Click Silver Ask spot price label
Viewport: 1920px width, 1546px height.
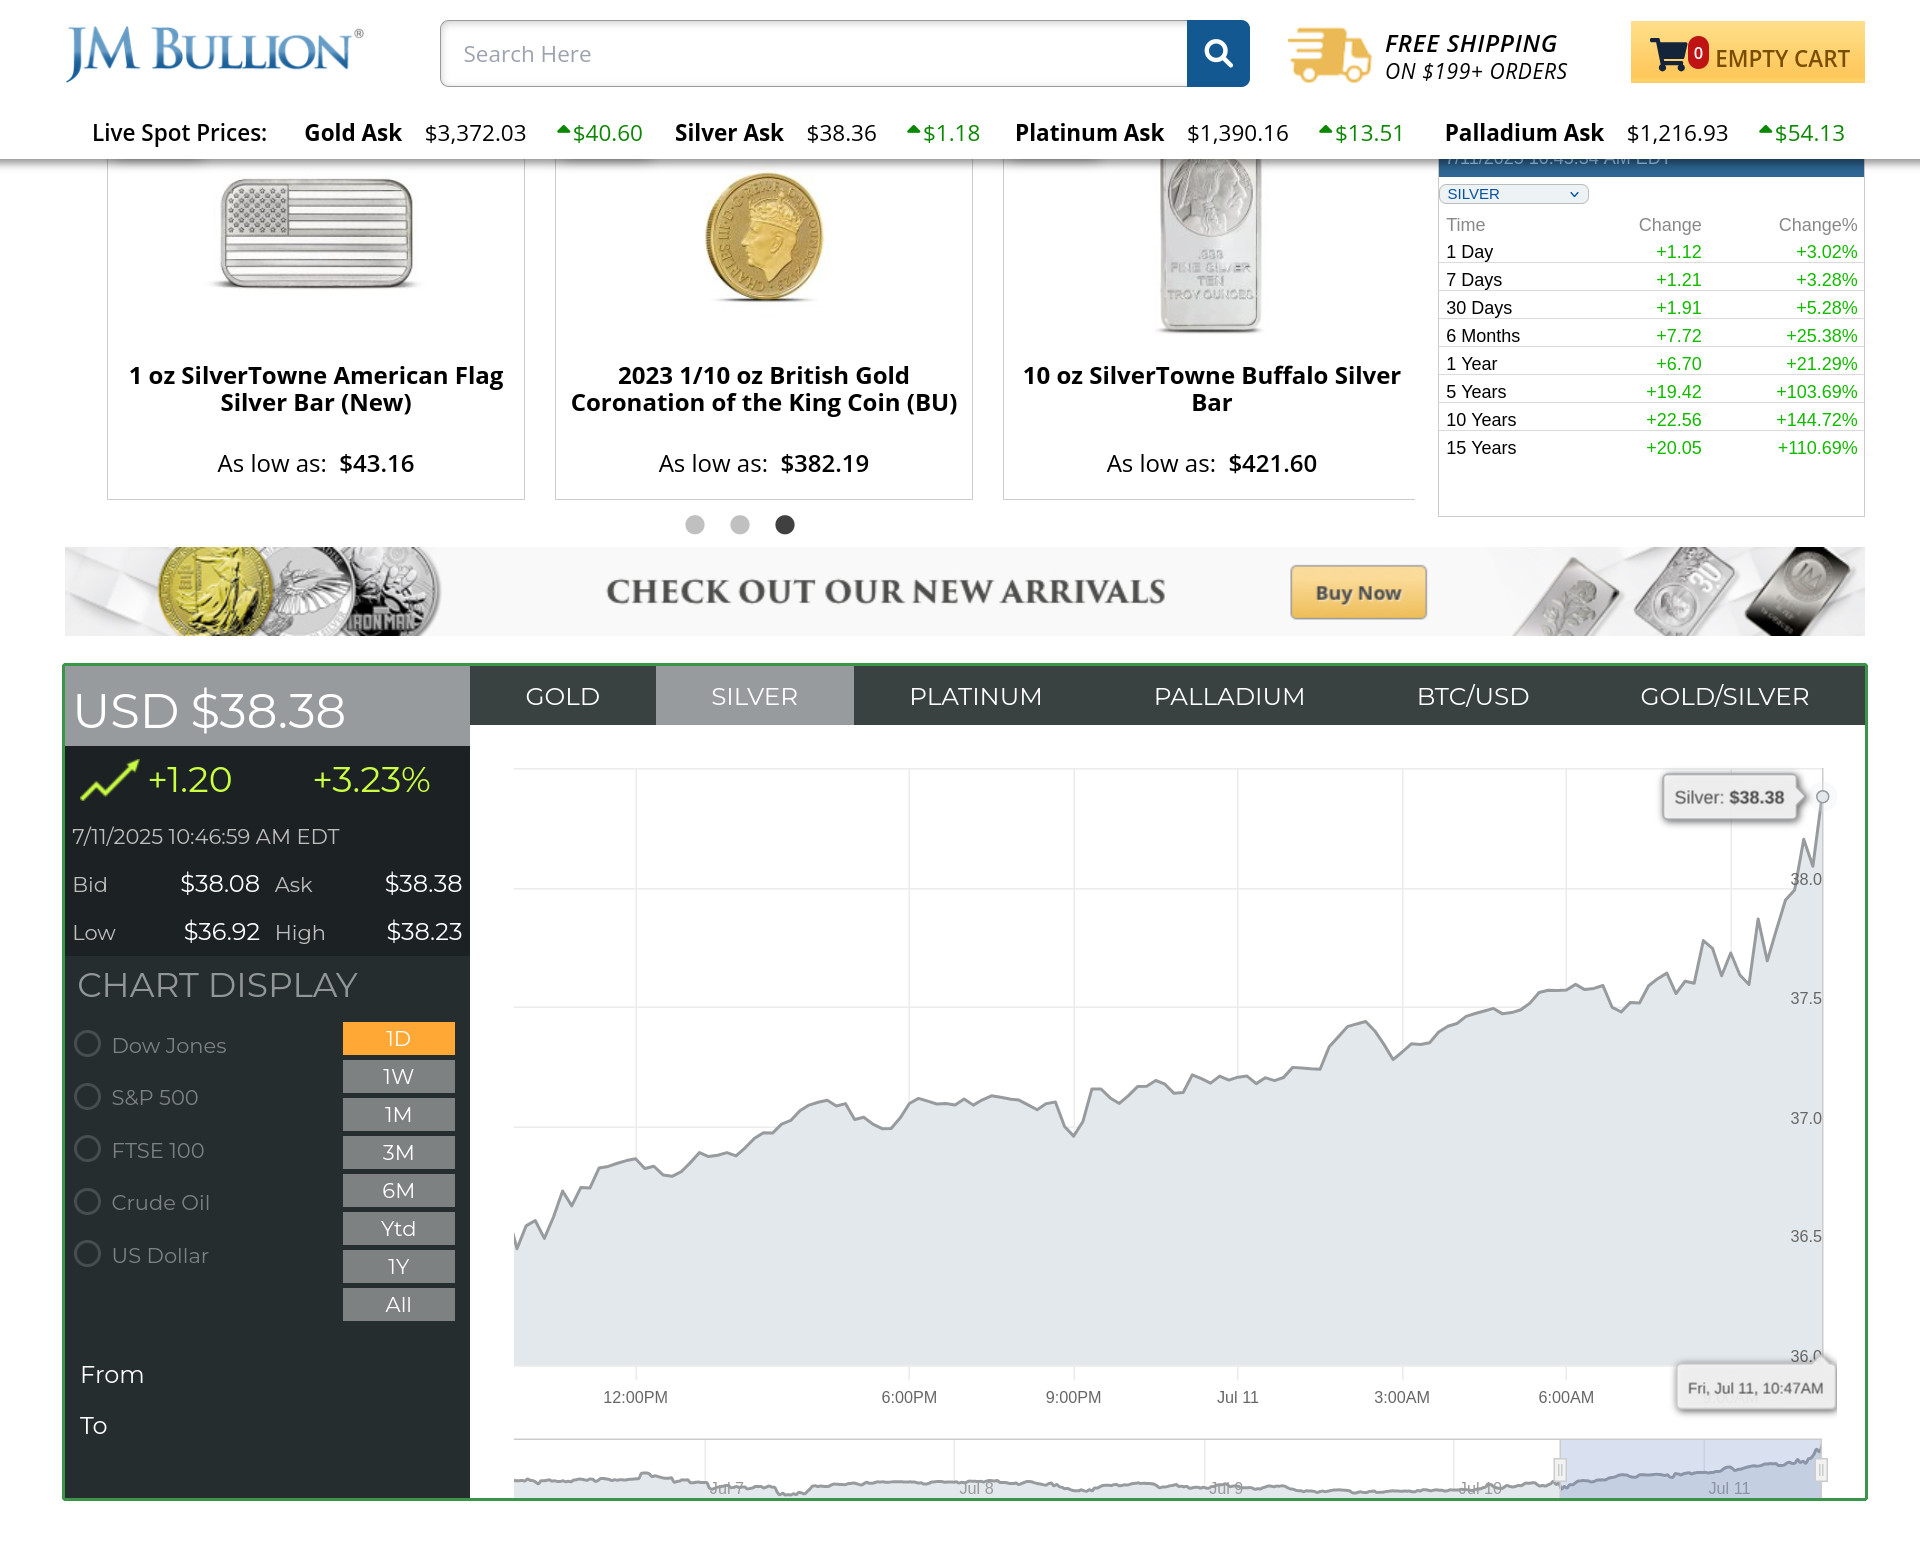tap(729, 133)
